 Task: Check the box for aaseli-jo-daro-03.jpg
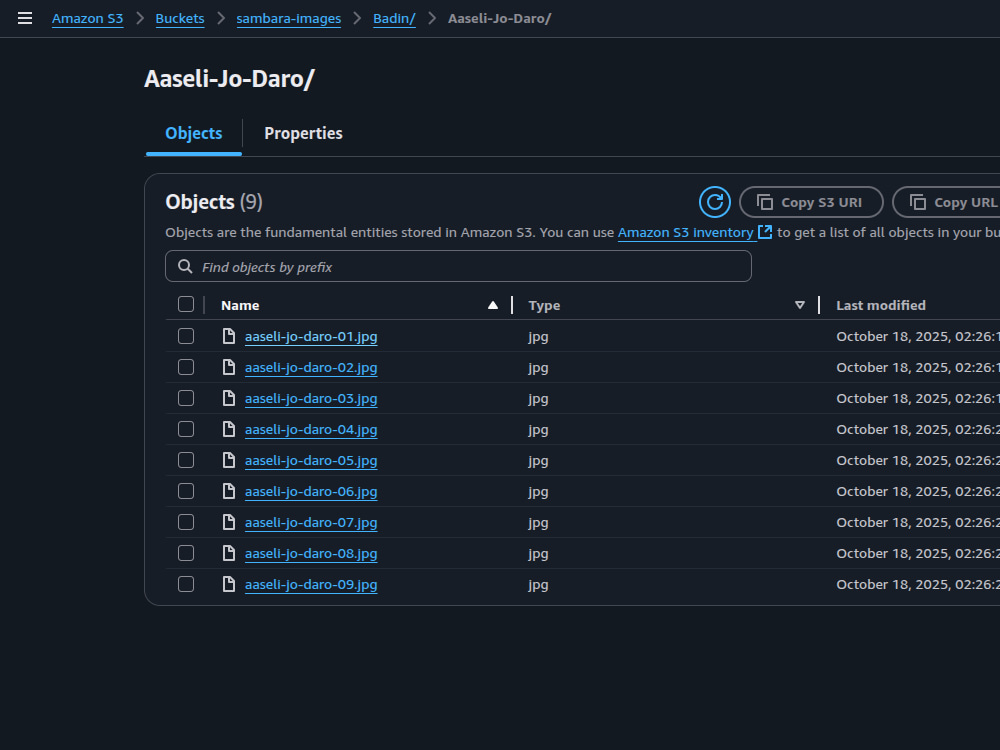pyautogui.click(x=186, y=398)
